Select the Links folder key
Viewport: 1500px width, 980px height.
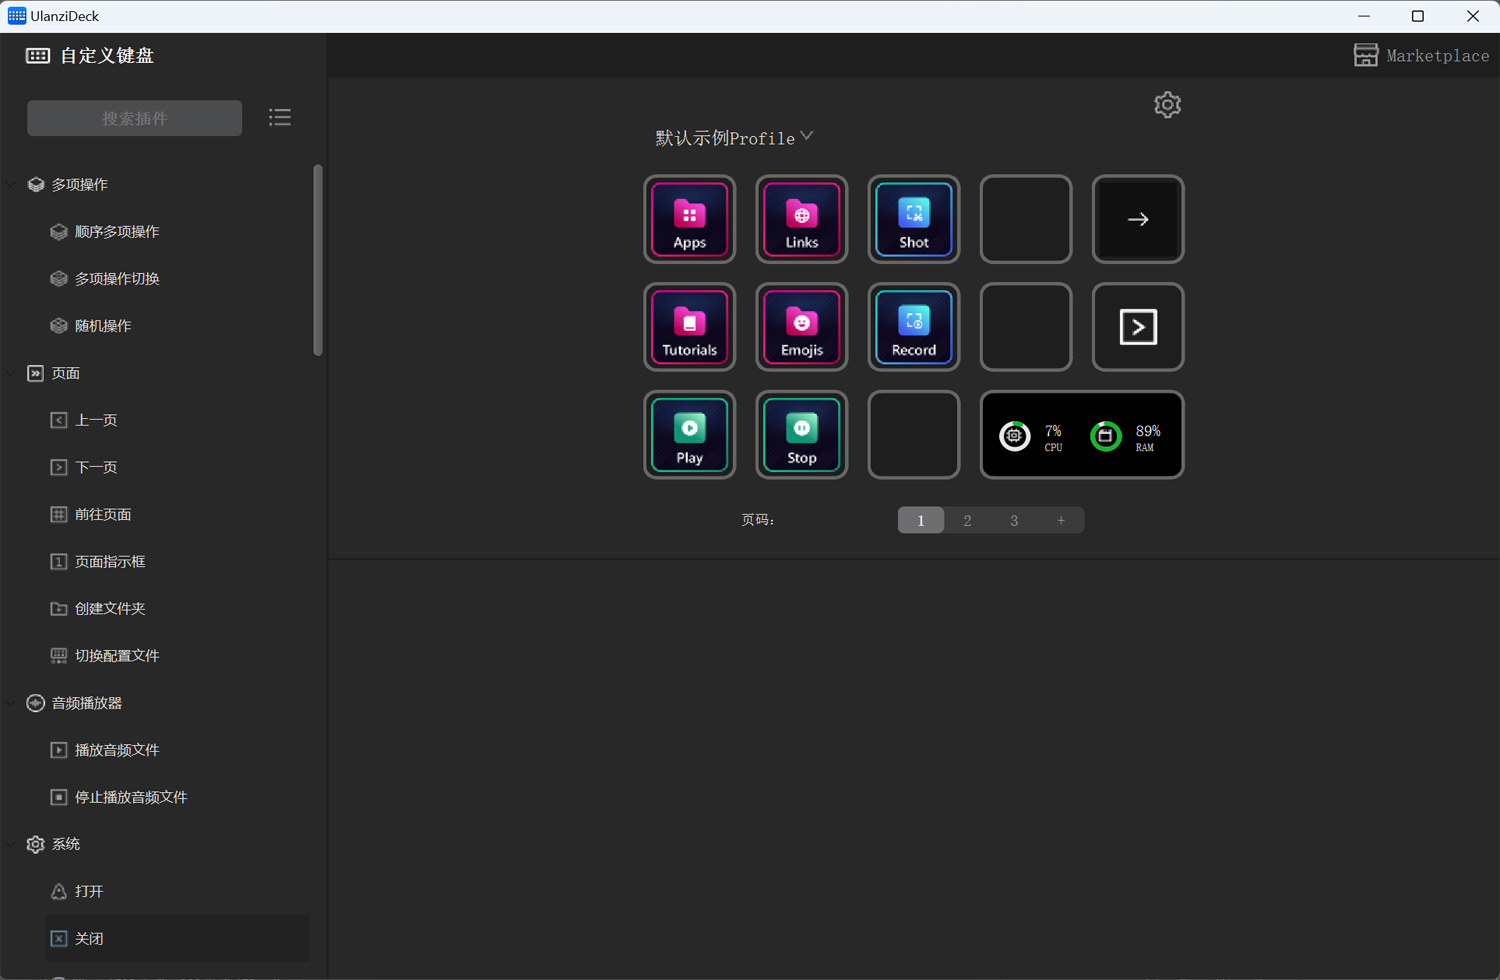pos(801,220)
